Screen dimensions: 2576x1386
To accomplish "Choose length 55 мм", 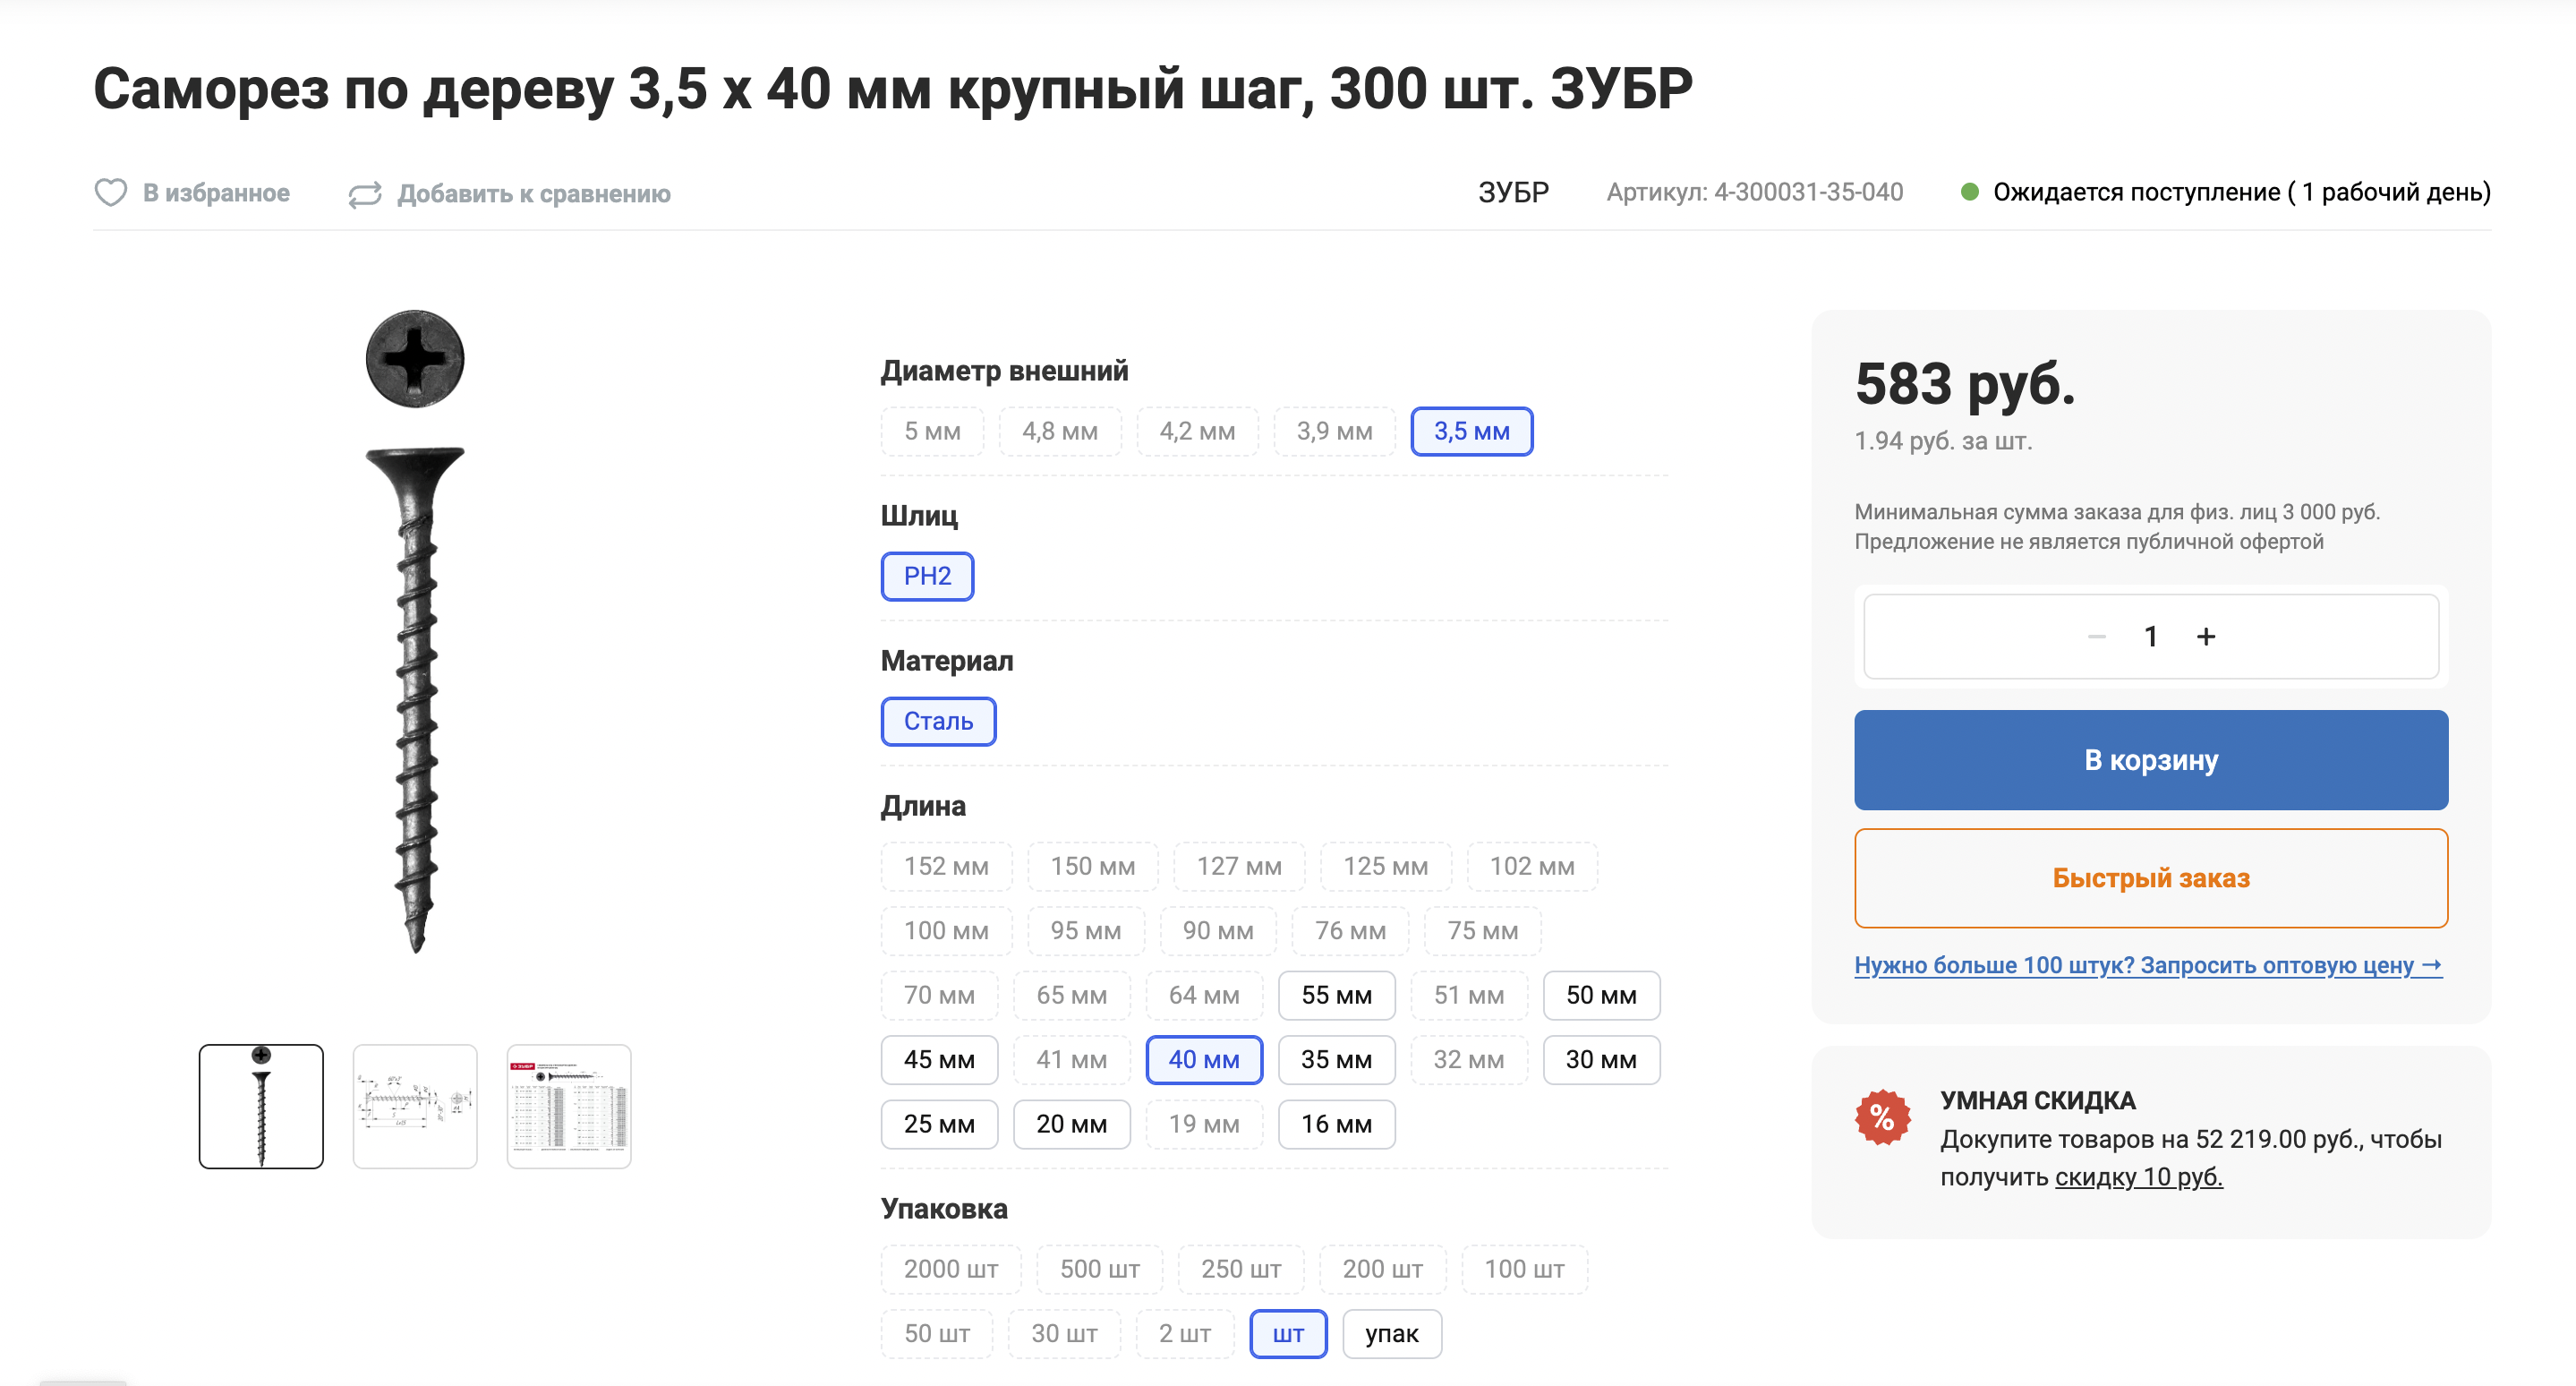I will coord(1336,995).
